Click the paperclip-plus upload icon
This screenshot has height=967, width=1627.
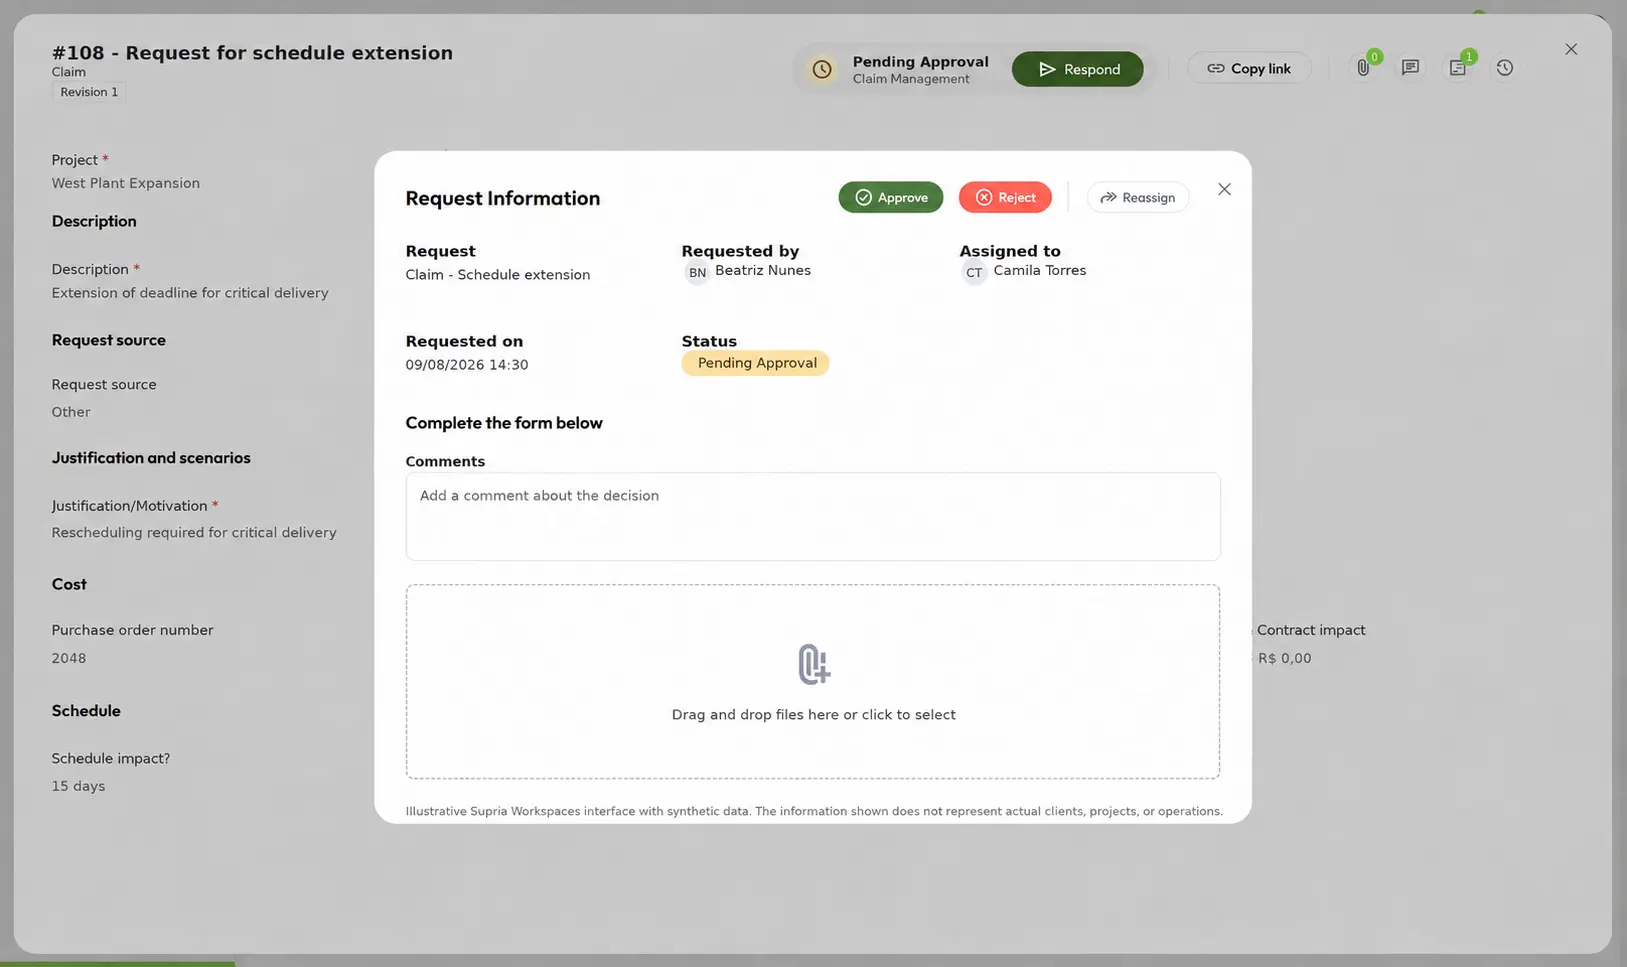pos(813,664)
